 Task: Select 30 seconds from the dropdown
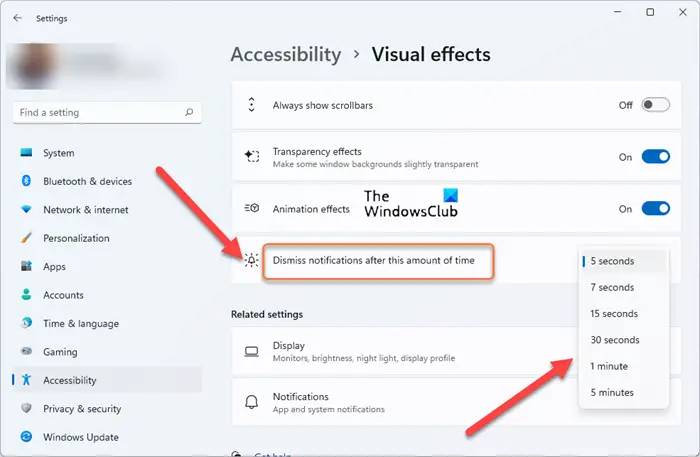[614, 340]
